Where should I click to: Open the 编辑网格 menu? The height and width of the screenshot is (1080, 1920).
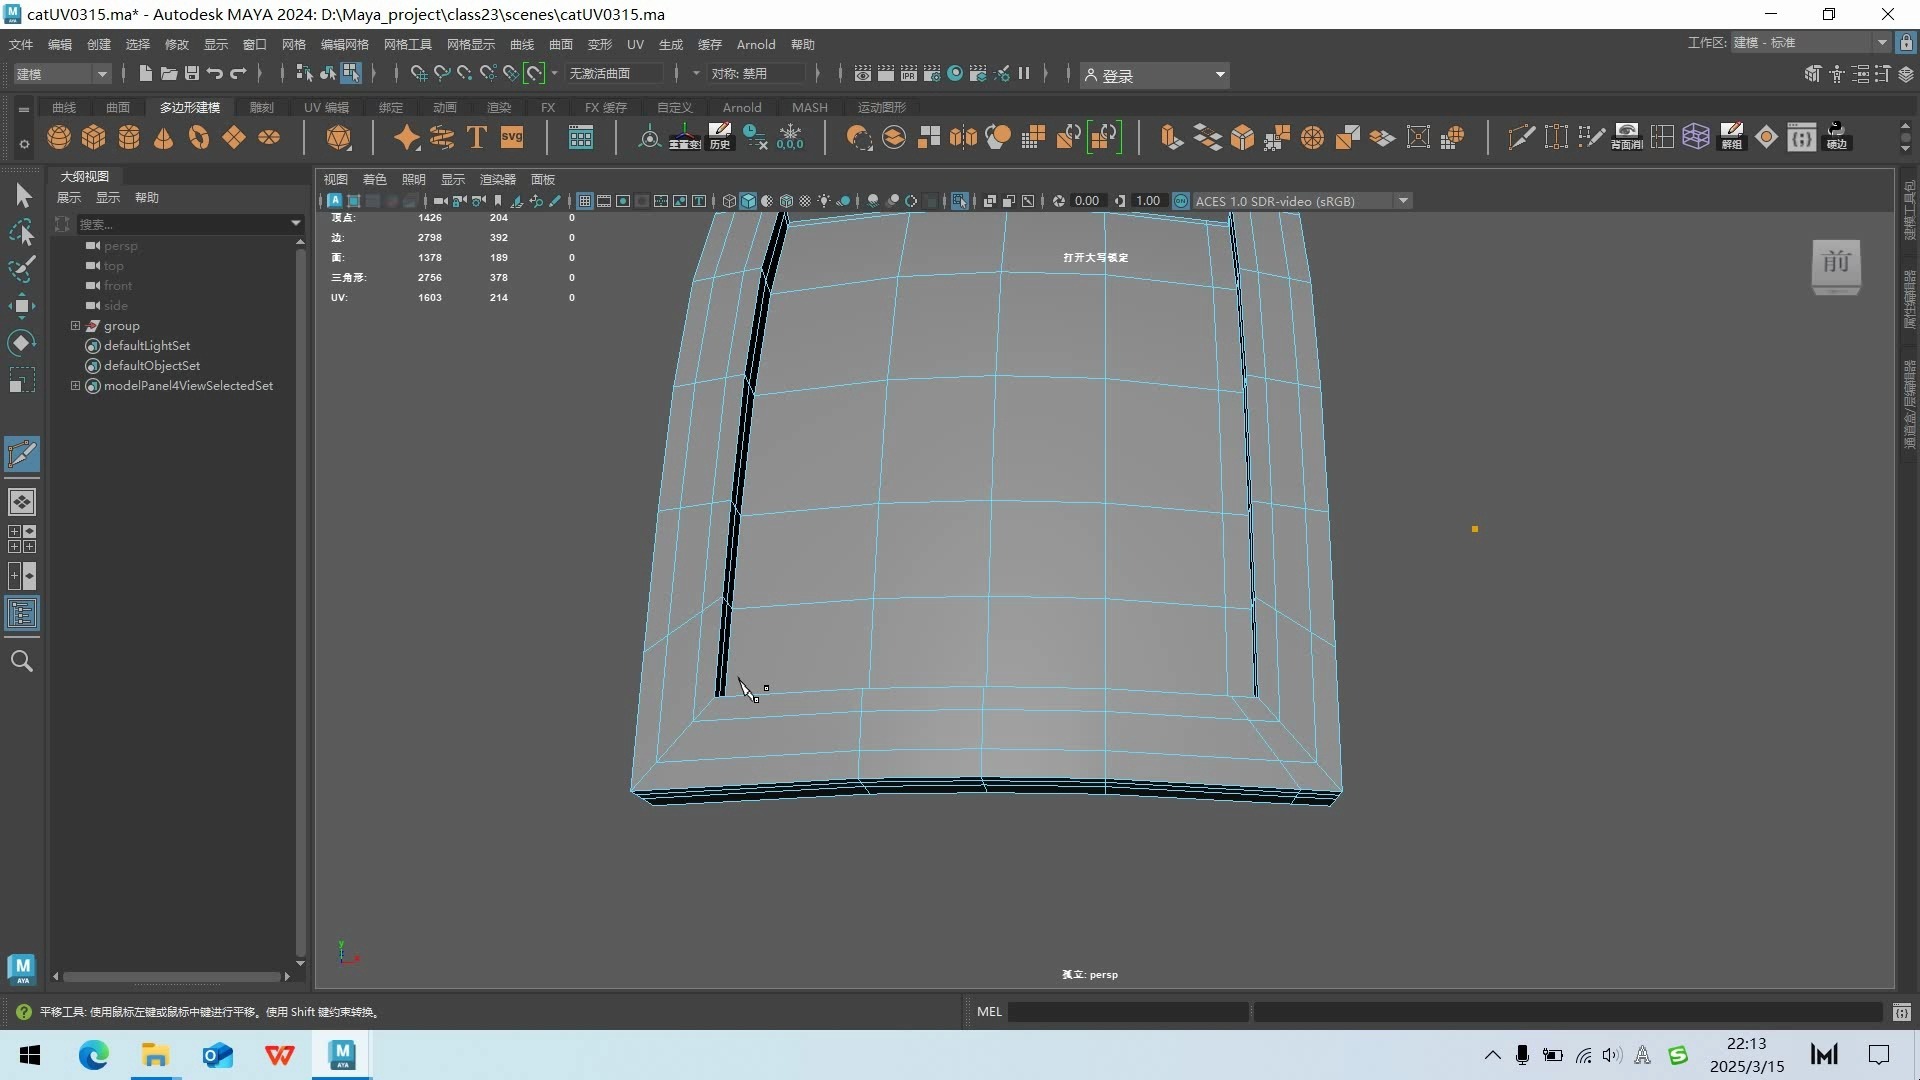pyautogui.click(x=344, y=44)
